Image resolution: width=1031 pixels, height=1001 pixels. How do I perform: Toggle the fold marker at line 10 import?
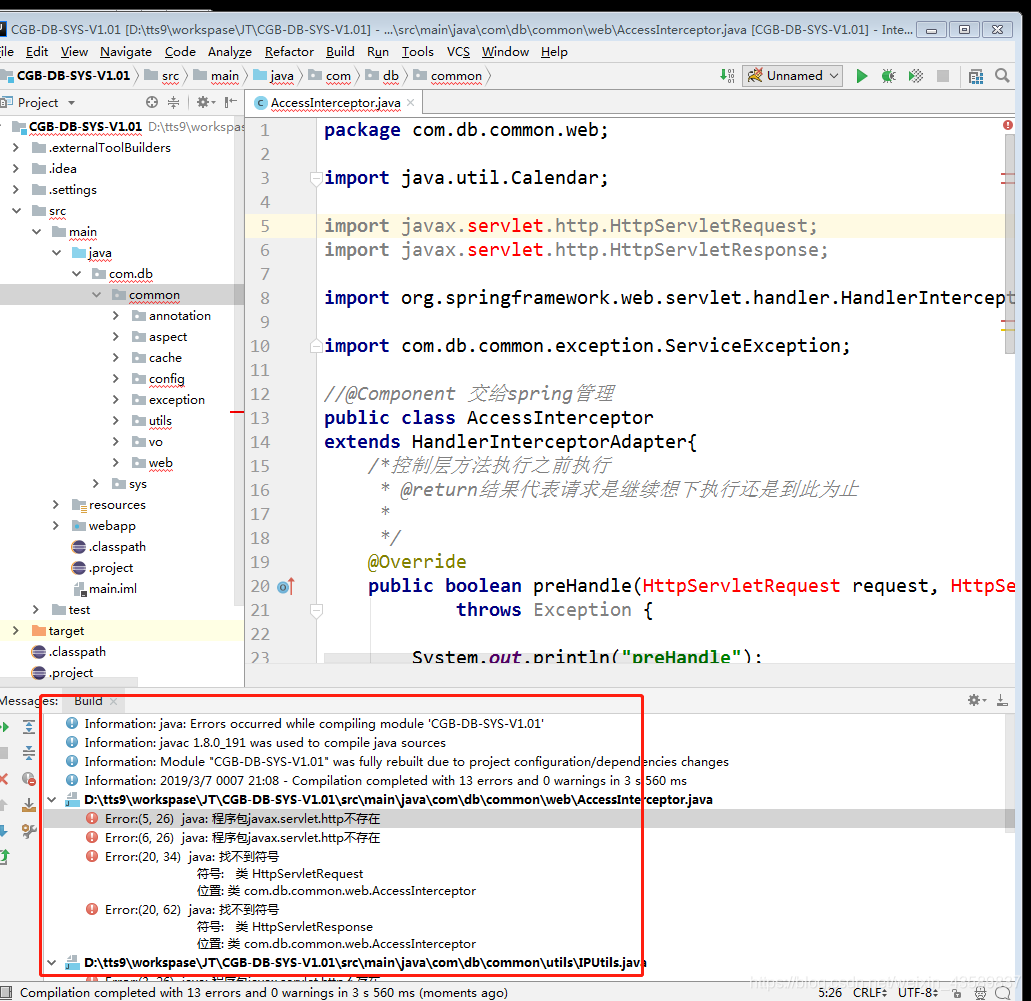[x=316, y=346]
